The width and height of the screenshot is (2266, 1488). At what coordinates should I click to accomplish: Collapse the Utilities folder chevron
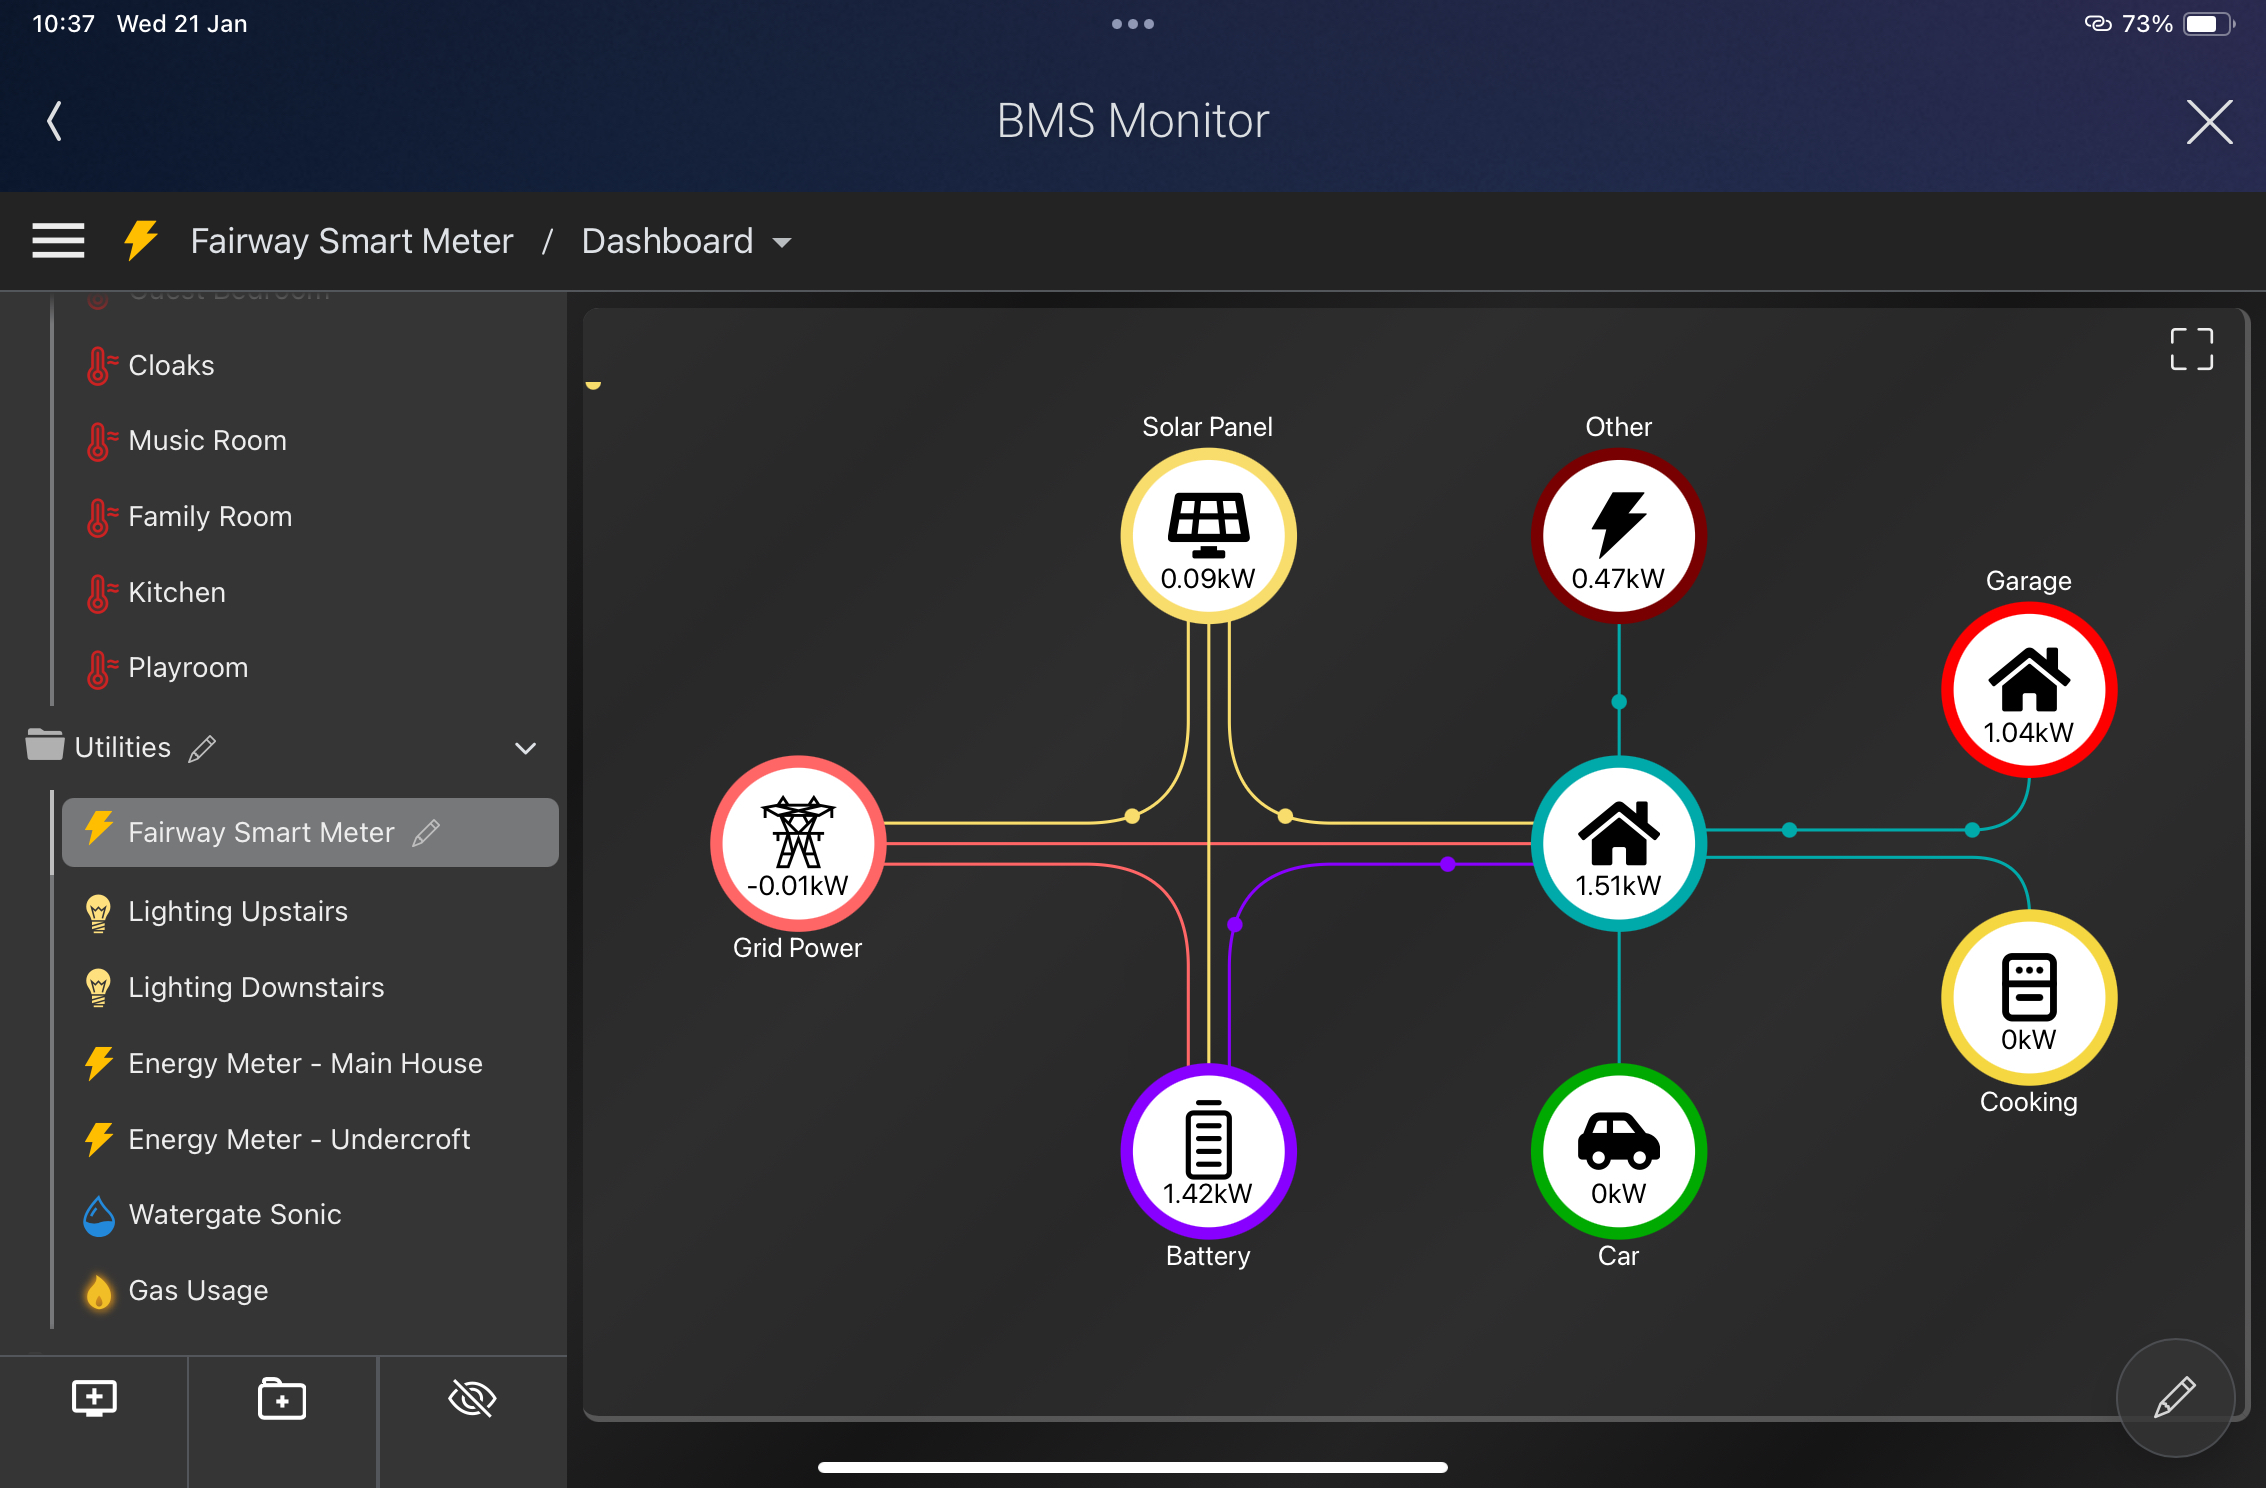[x=525, y=748]
